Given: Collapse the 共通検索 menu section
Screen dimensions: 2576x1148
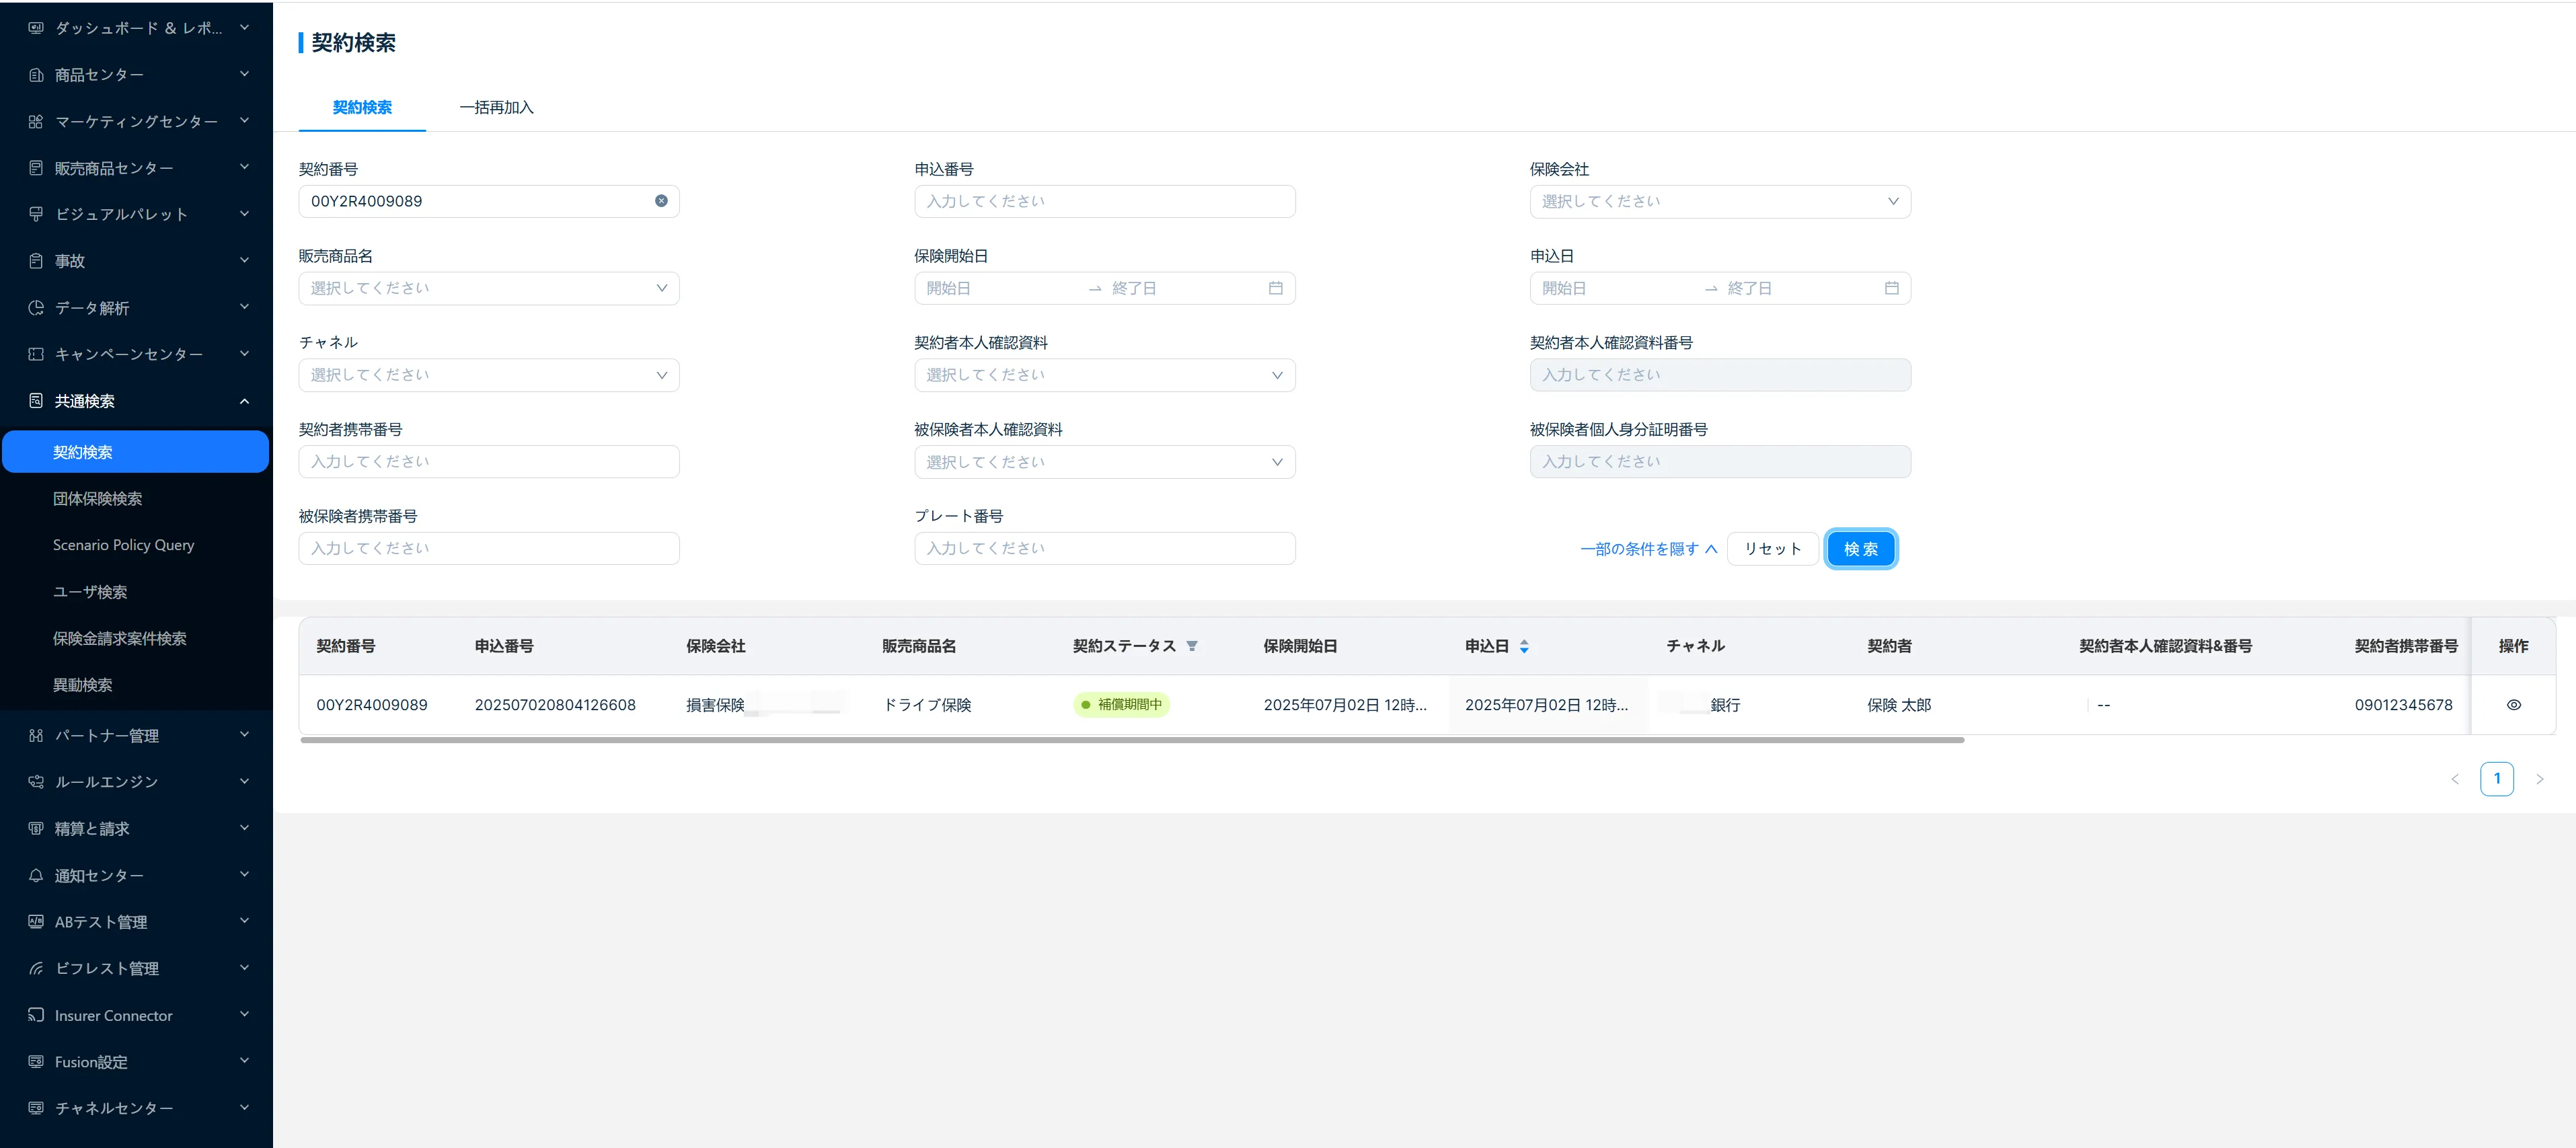Looking at the screenshot, I should tap(244, 401).
